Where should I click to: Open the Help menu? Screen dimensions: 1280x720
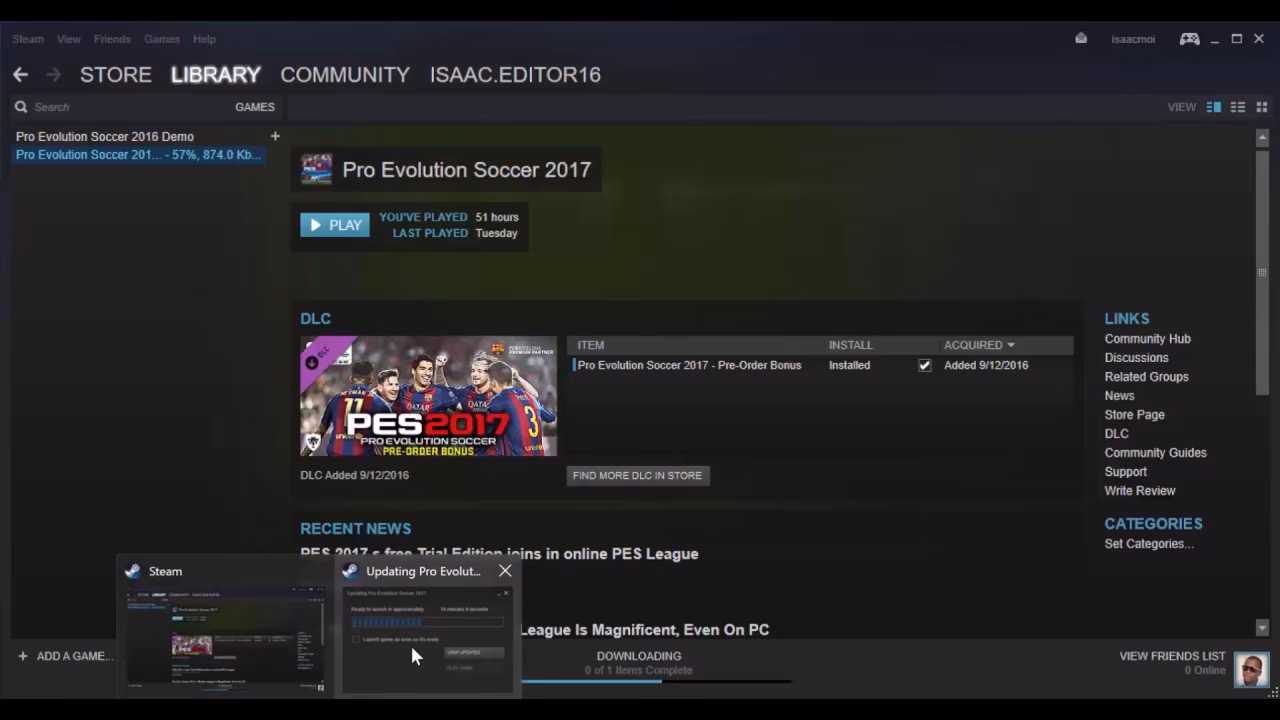coord(204,39)
